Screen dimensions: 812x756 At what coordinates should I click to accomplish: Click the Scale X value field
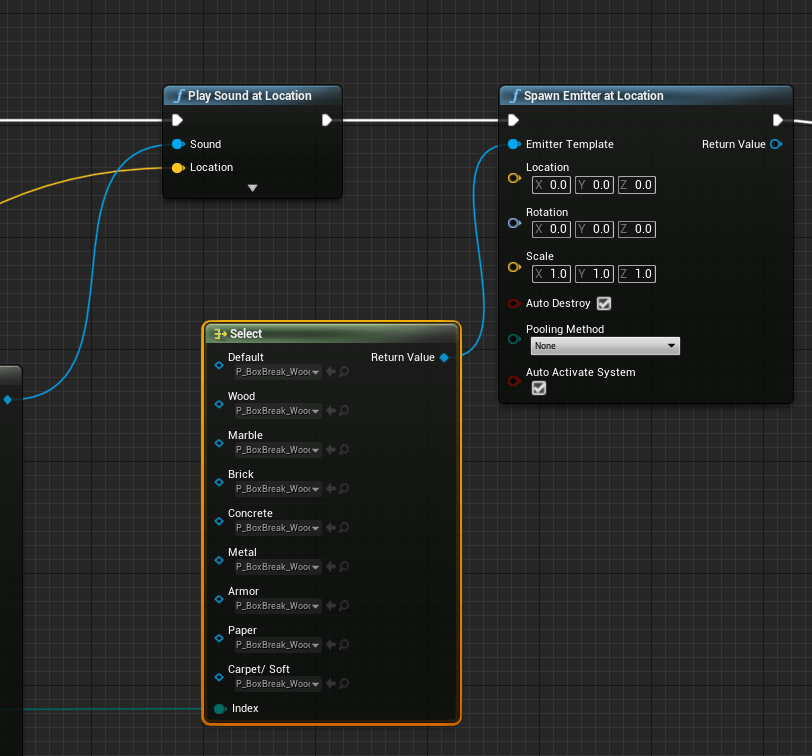pyautogui.click(x=551, y=274)
